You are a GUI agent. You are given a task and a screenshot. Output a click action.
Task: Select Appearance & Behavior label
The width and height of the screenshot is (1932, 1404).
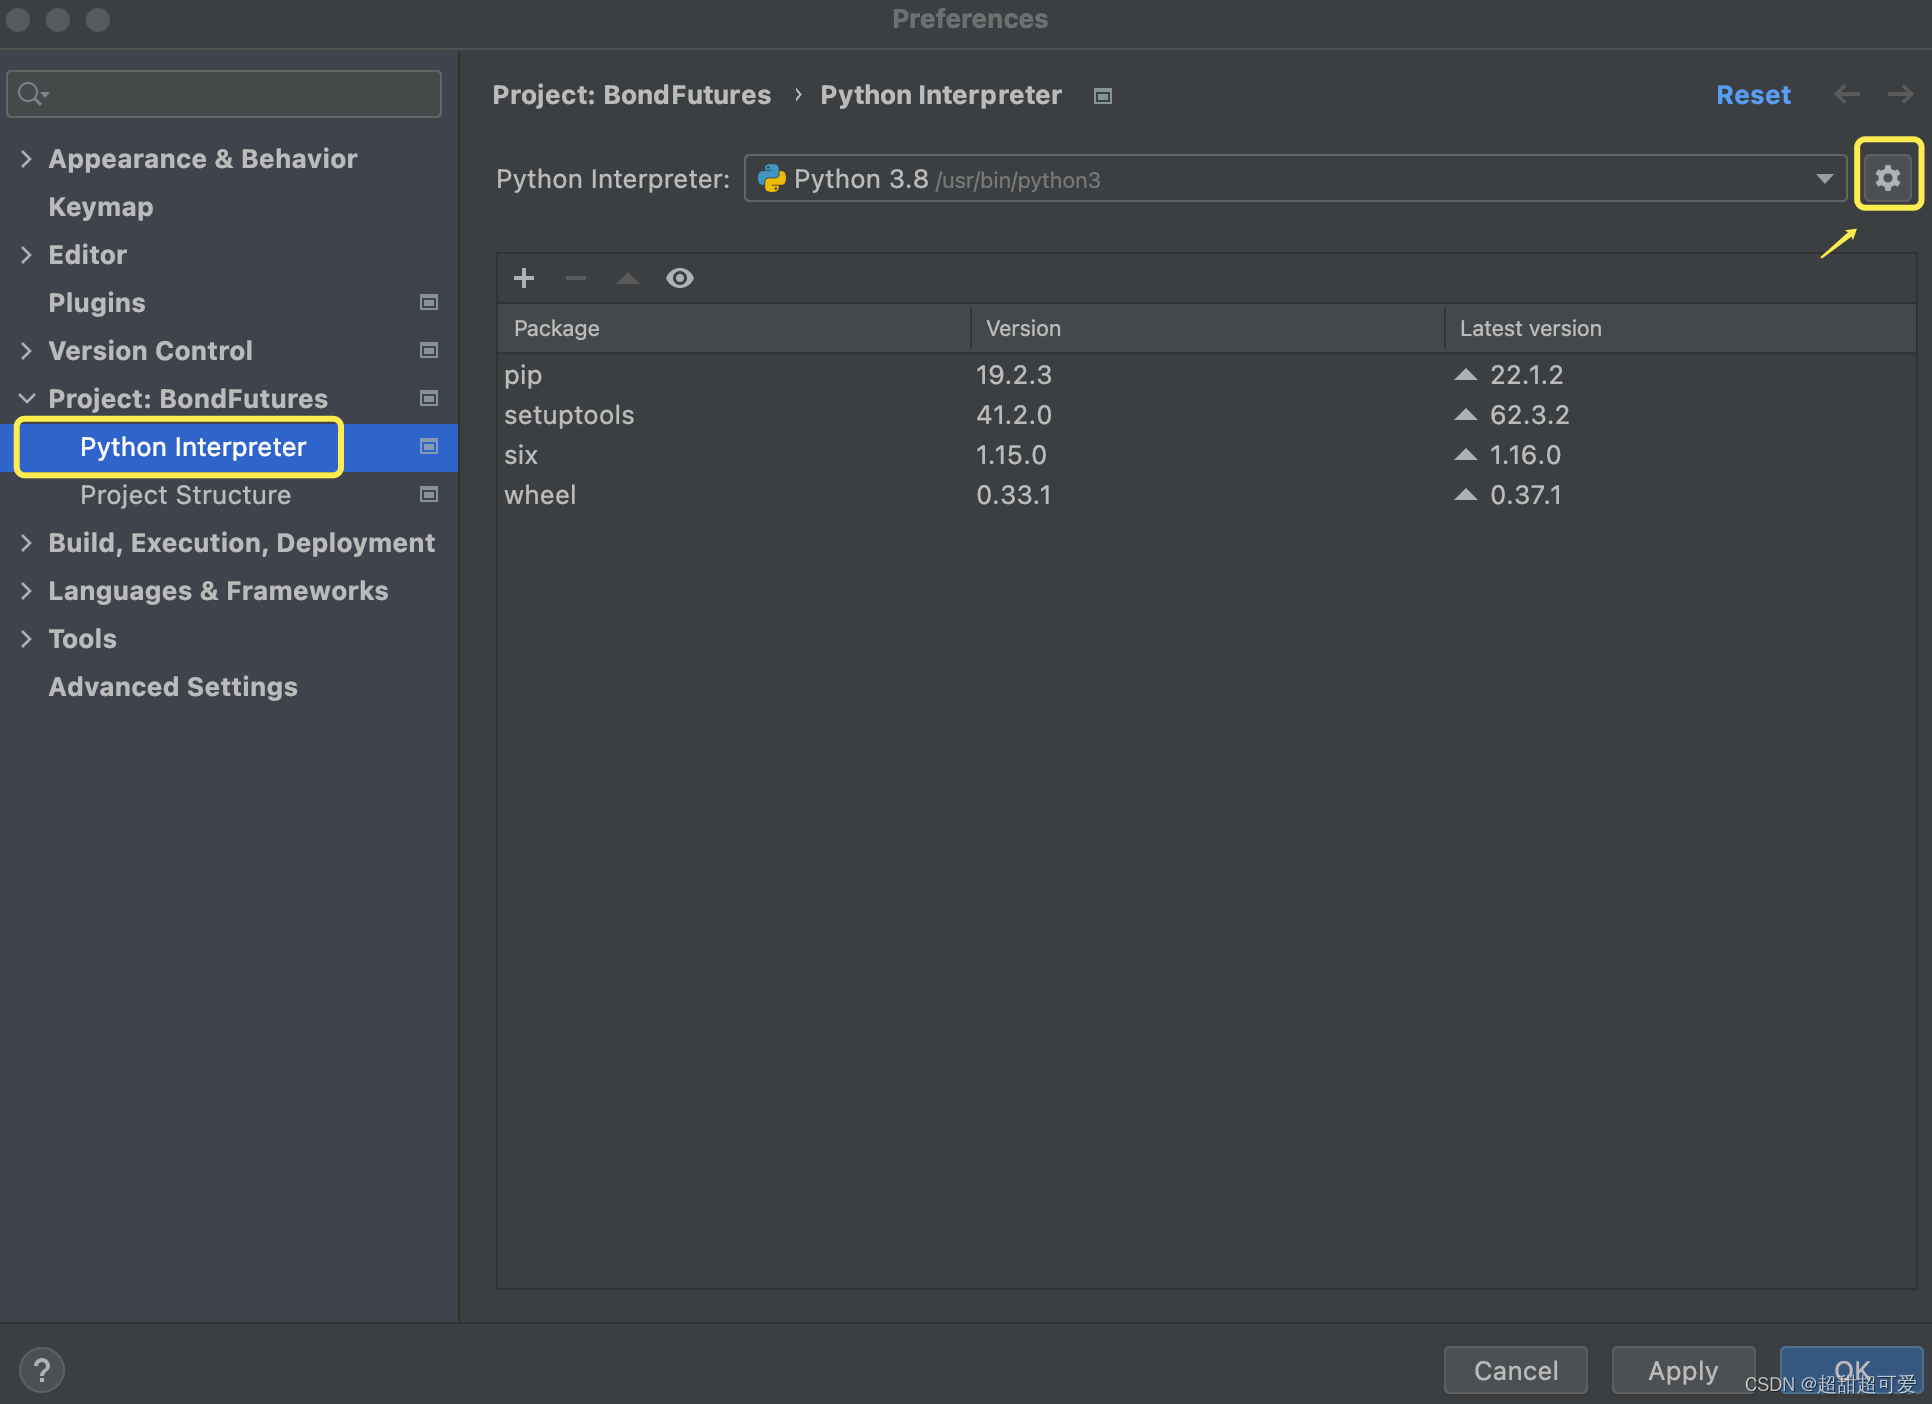click(203, 159)
